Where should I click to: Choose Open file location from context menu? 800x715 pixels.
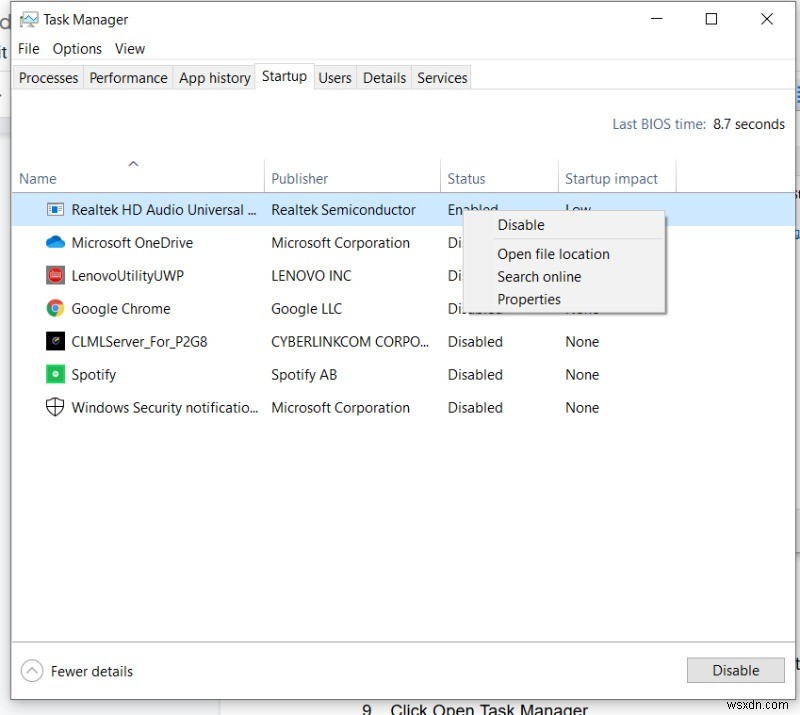tap(552, 254)
